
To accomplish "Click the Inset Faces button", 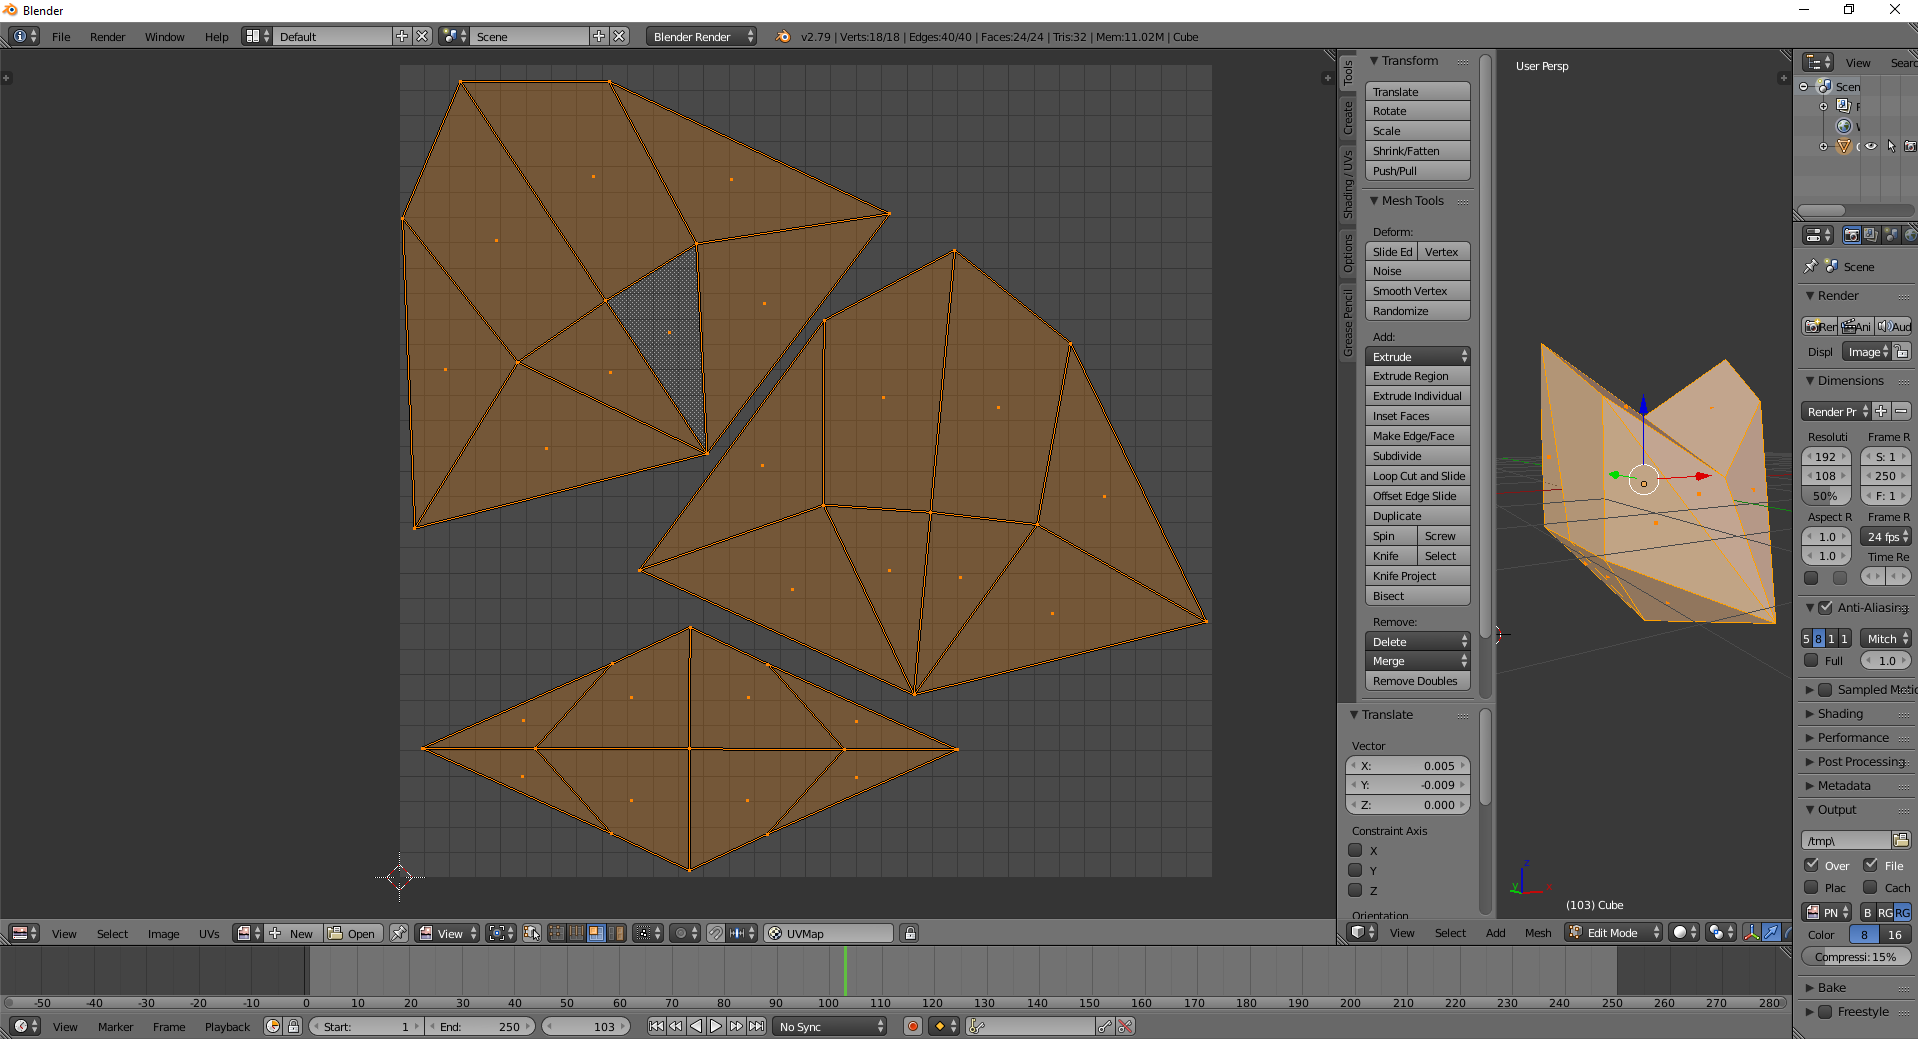I will tap(1418, 416).
